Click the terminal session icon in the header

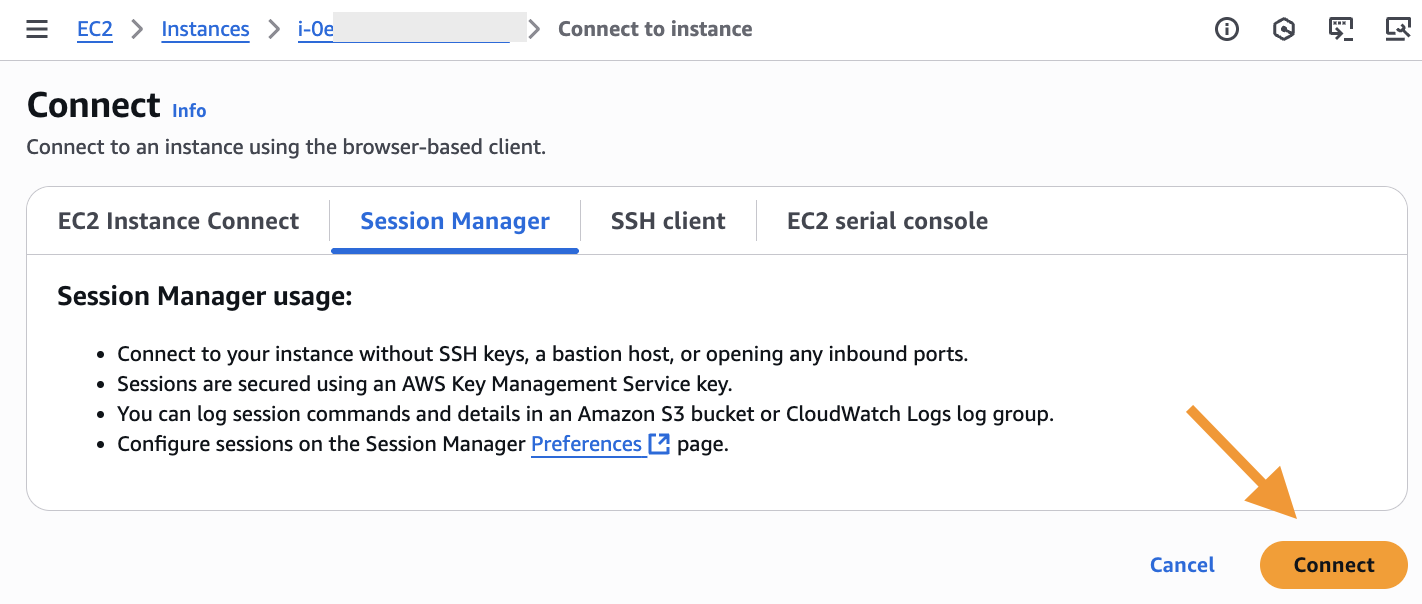(x=1341, y=29)
